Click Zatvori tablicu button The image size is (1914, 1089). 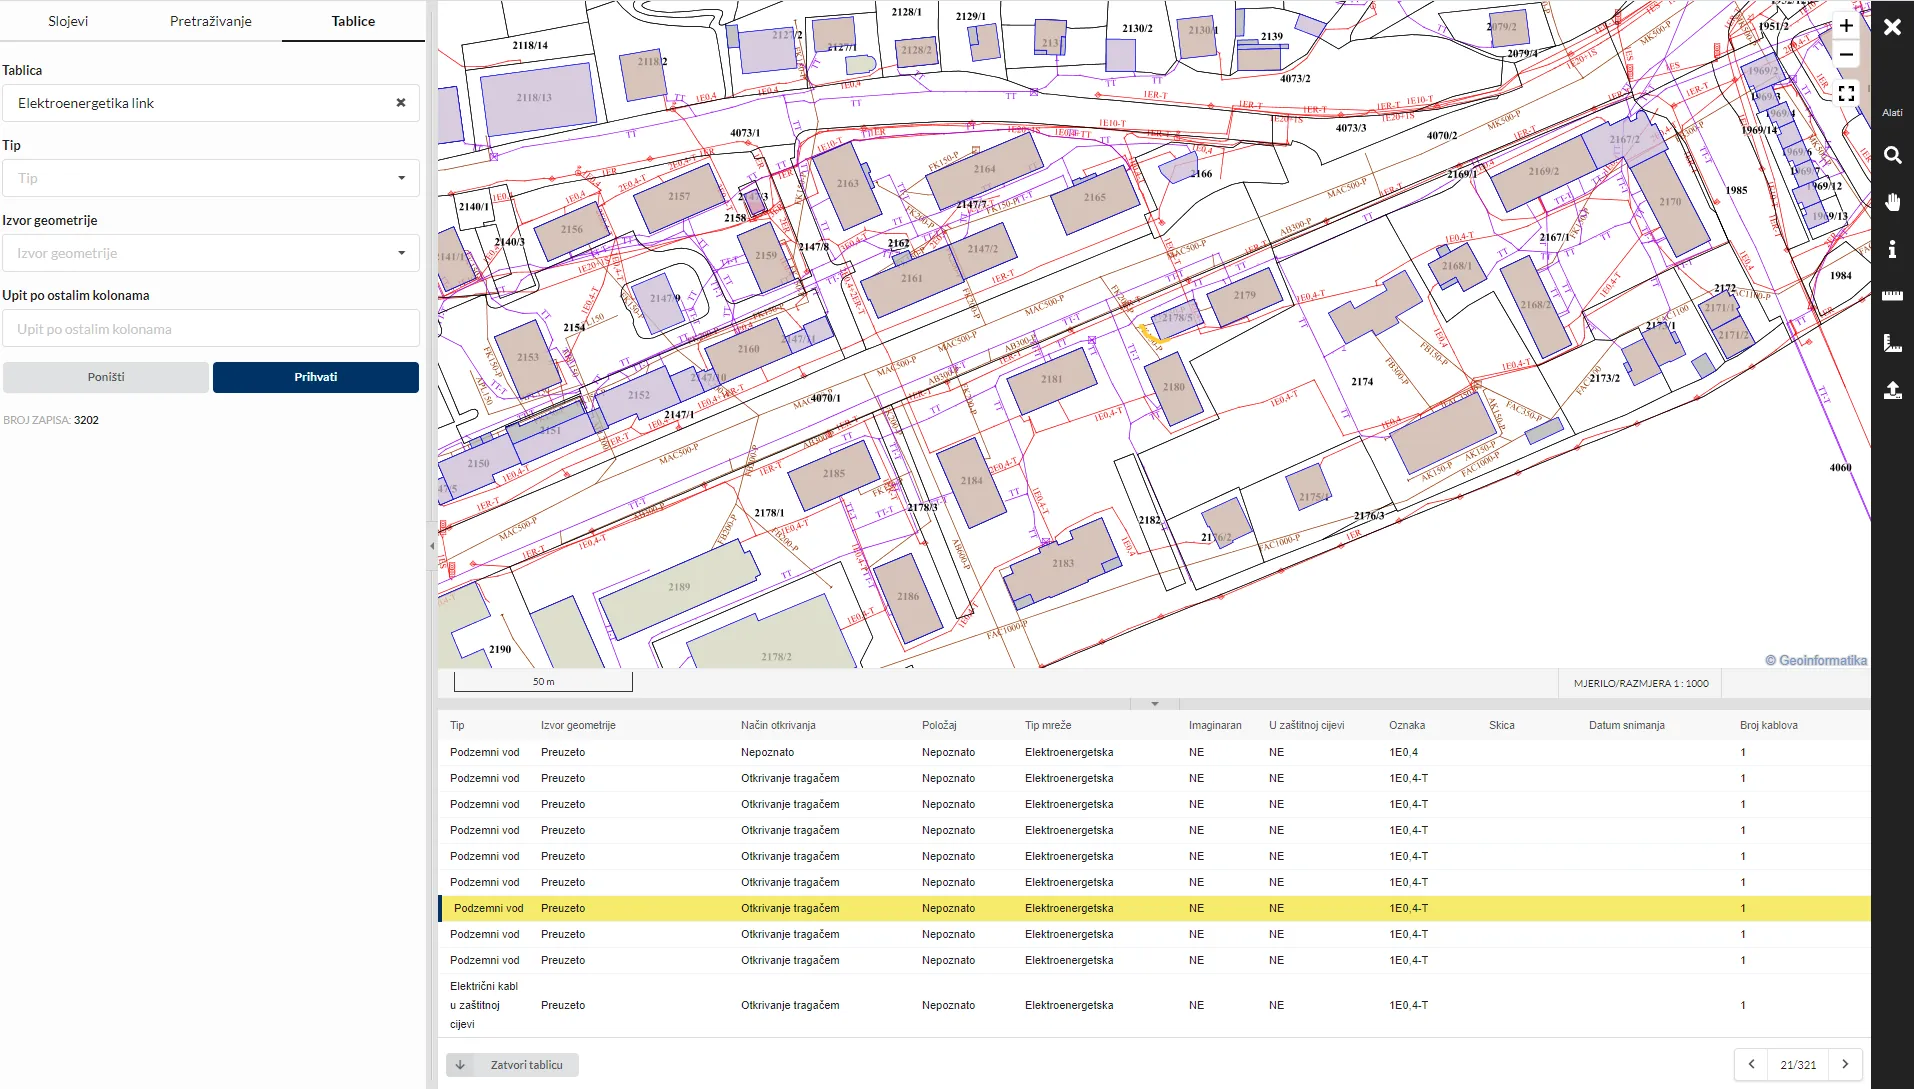click(x=512, y=1065)
